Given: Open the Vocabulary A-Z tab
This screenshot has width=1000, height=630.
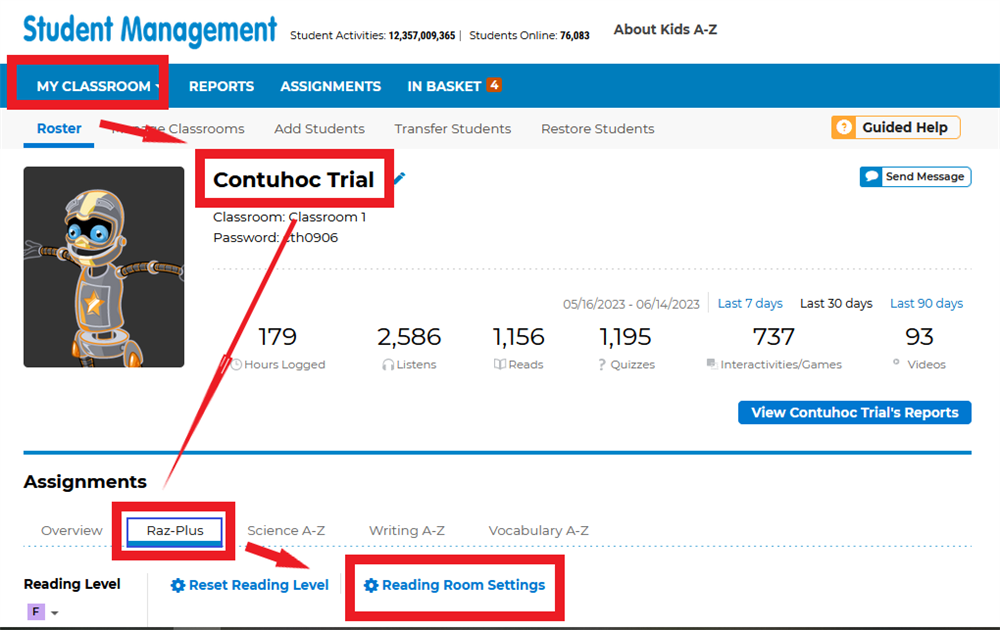Looking at the screenshot, I should click(x=538, y=531).
